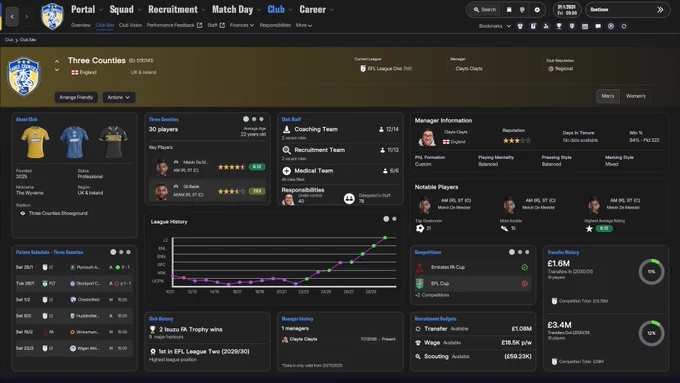The image size is (680, 383).
Task: Expand the Squad menu chevron
Action: (x=140, y=10)
